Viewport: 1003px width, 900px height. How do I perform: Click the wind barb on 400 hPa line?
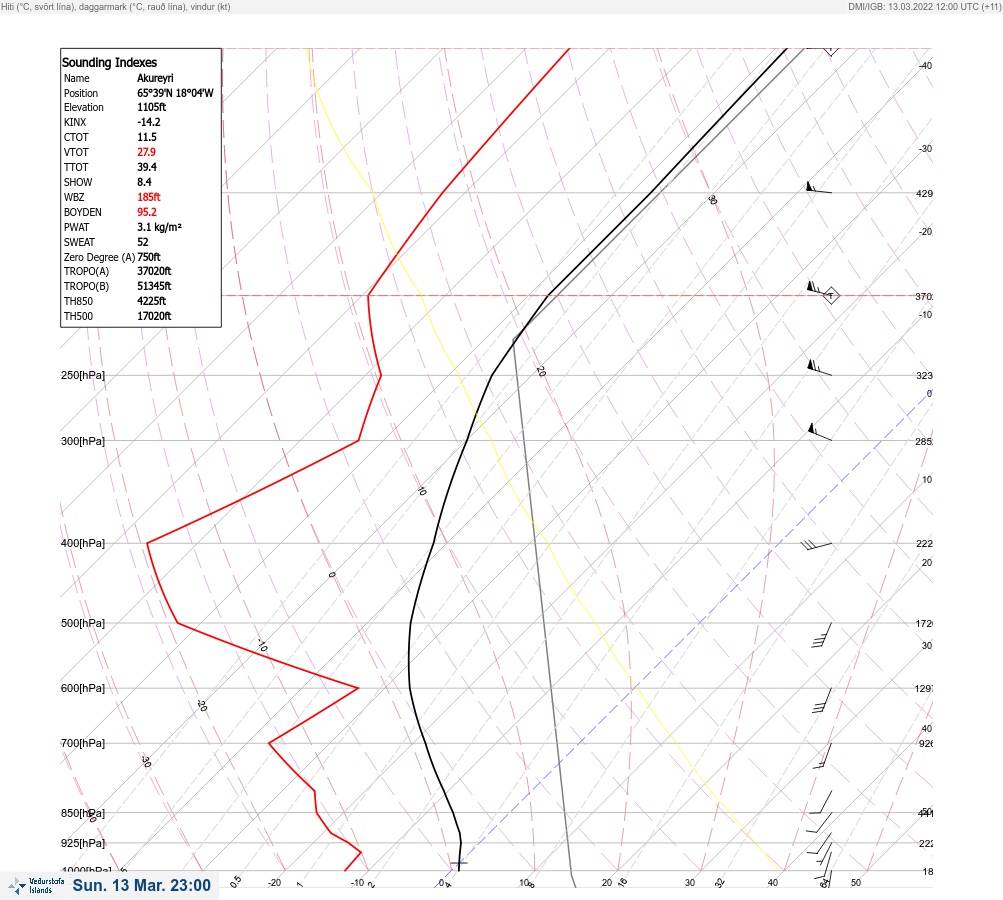pos(816,545)
